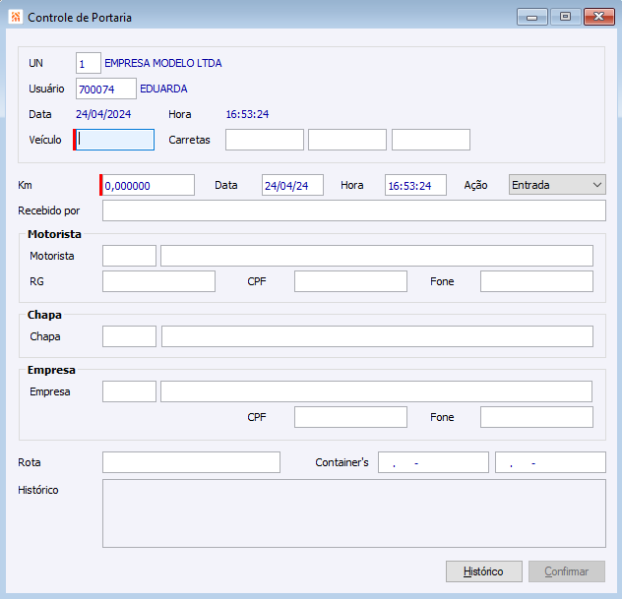Click the second Container's field

pos(550,462)
